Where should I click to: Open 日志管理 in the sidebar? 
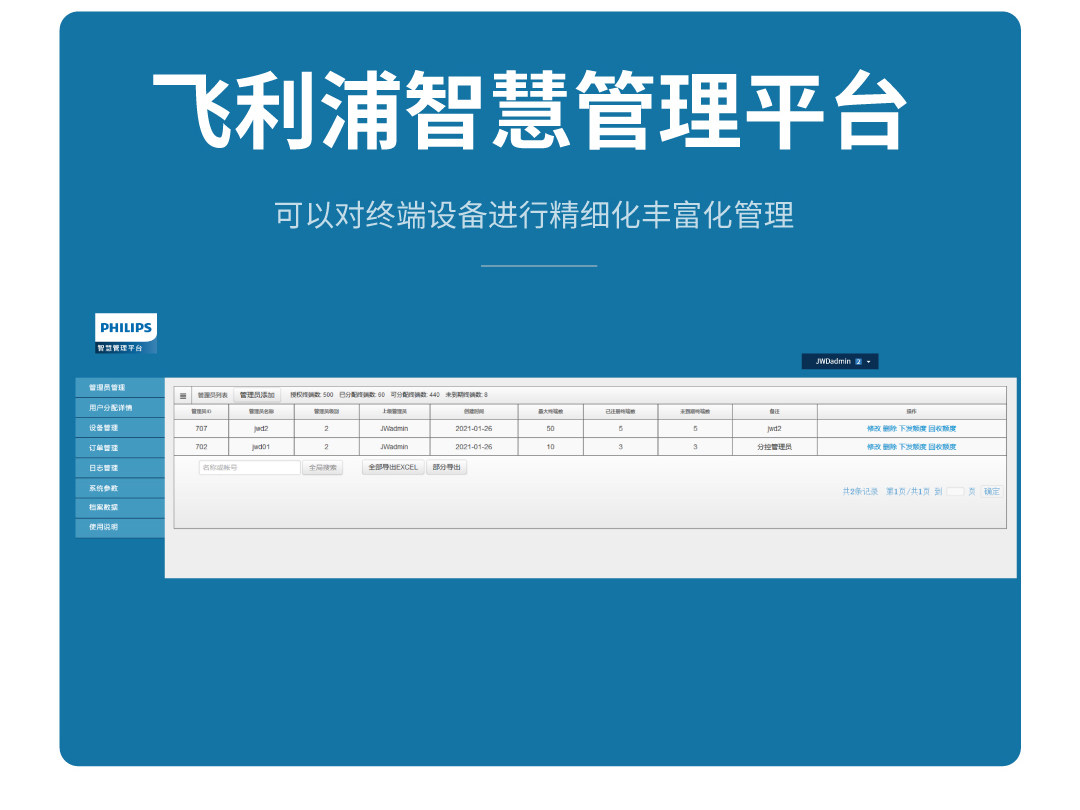point(120,468)
